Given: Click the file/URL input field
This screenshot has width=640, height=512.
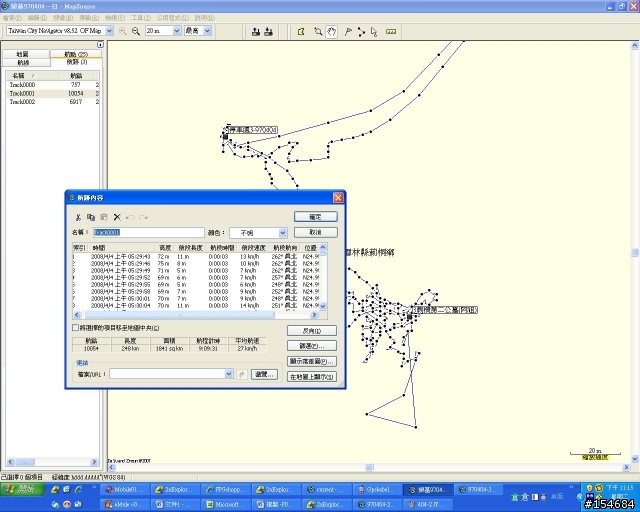Looking at the screenshot, I should point(167,374).
